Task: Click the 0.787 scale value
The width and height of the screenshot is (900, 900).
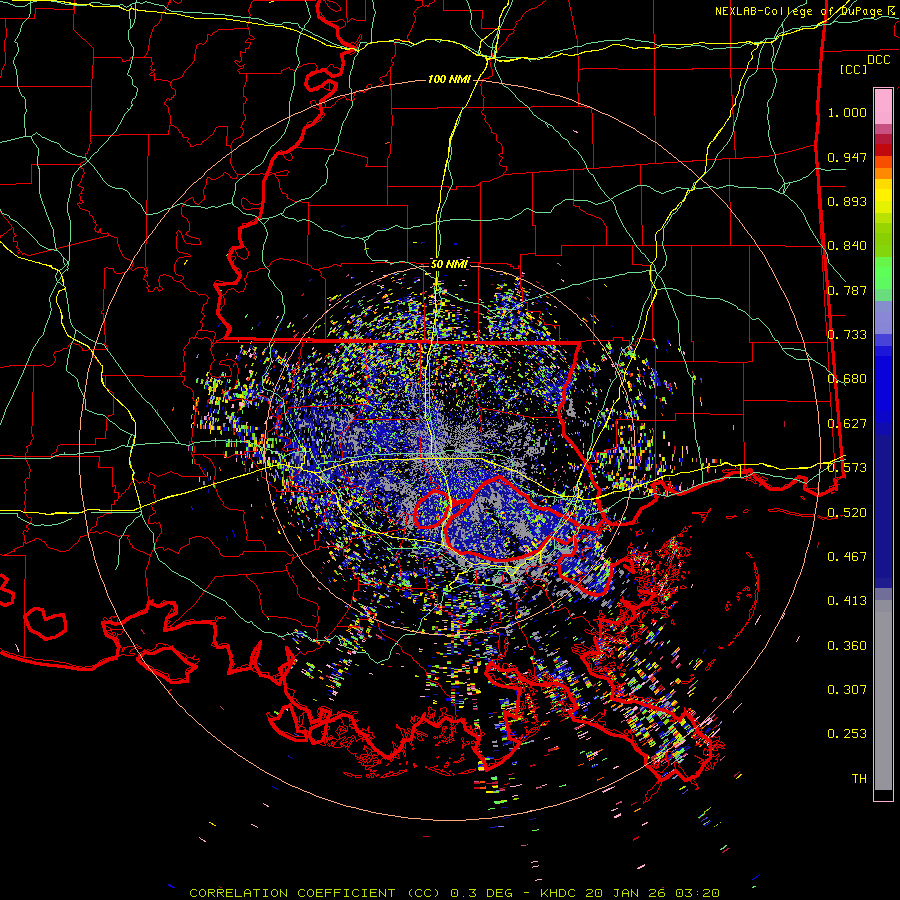Action: [x=847, y=290]
